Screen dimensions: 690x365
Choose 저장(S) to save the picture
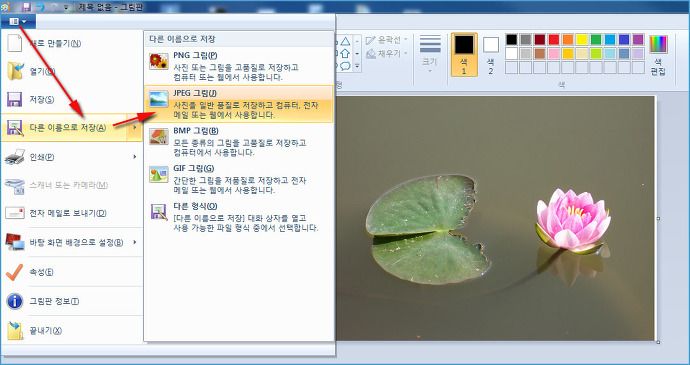(72, 100)
